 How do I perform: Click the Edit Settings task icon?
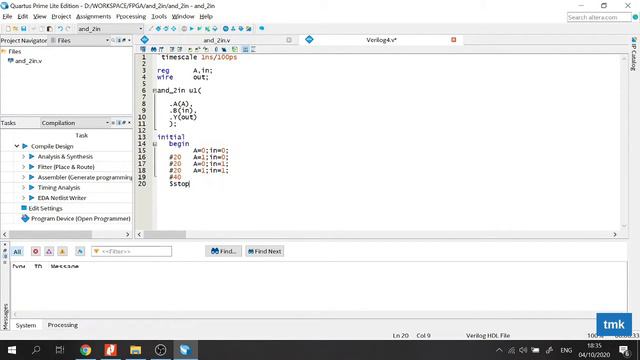[24, 208]
